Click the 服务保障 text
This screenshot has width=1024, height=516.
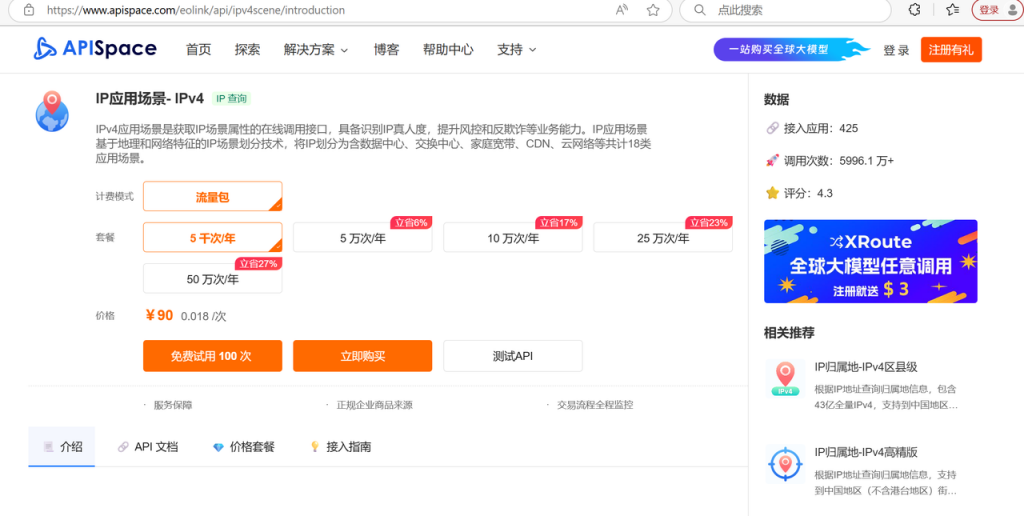(x=173, y=405)
